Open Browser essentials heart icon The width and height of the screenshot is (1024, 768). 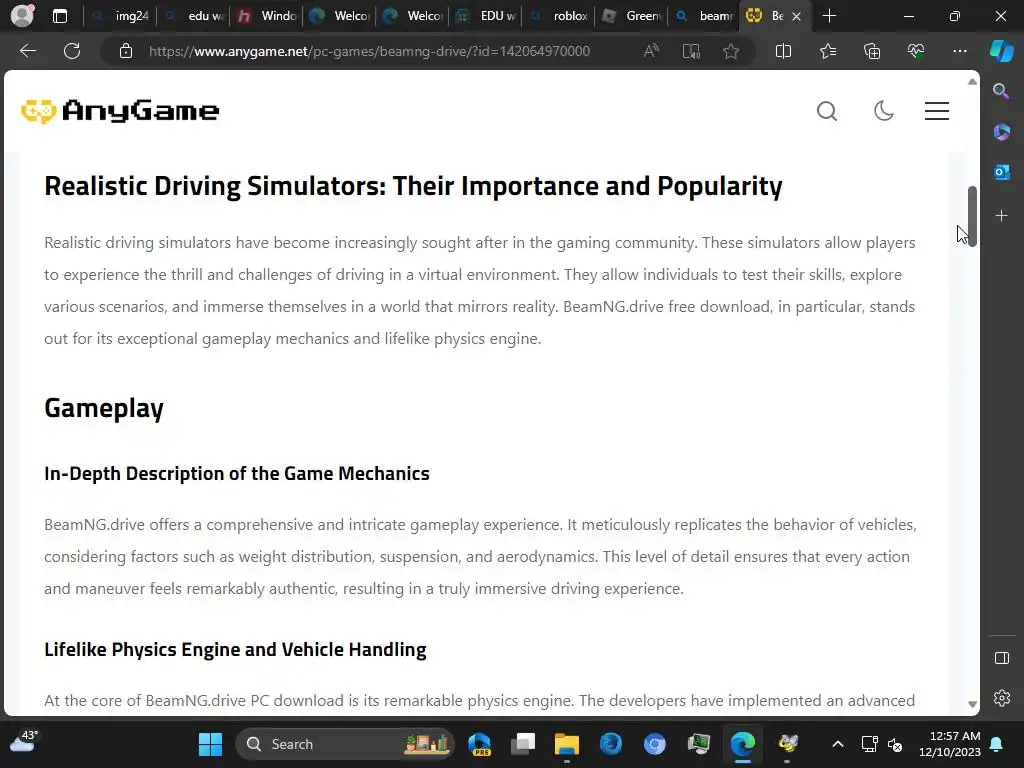pyautogui.click(x=916, y=51)
